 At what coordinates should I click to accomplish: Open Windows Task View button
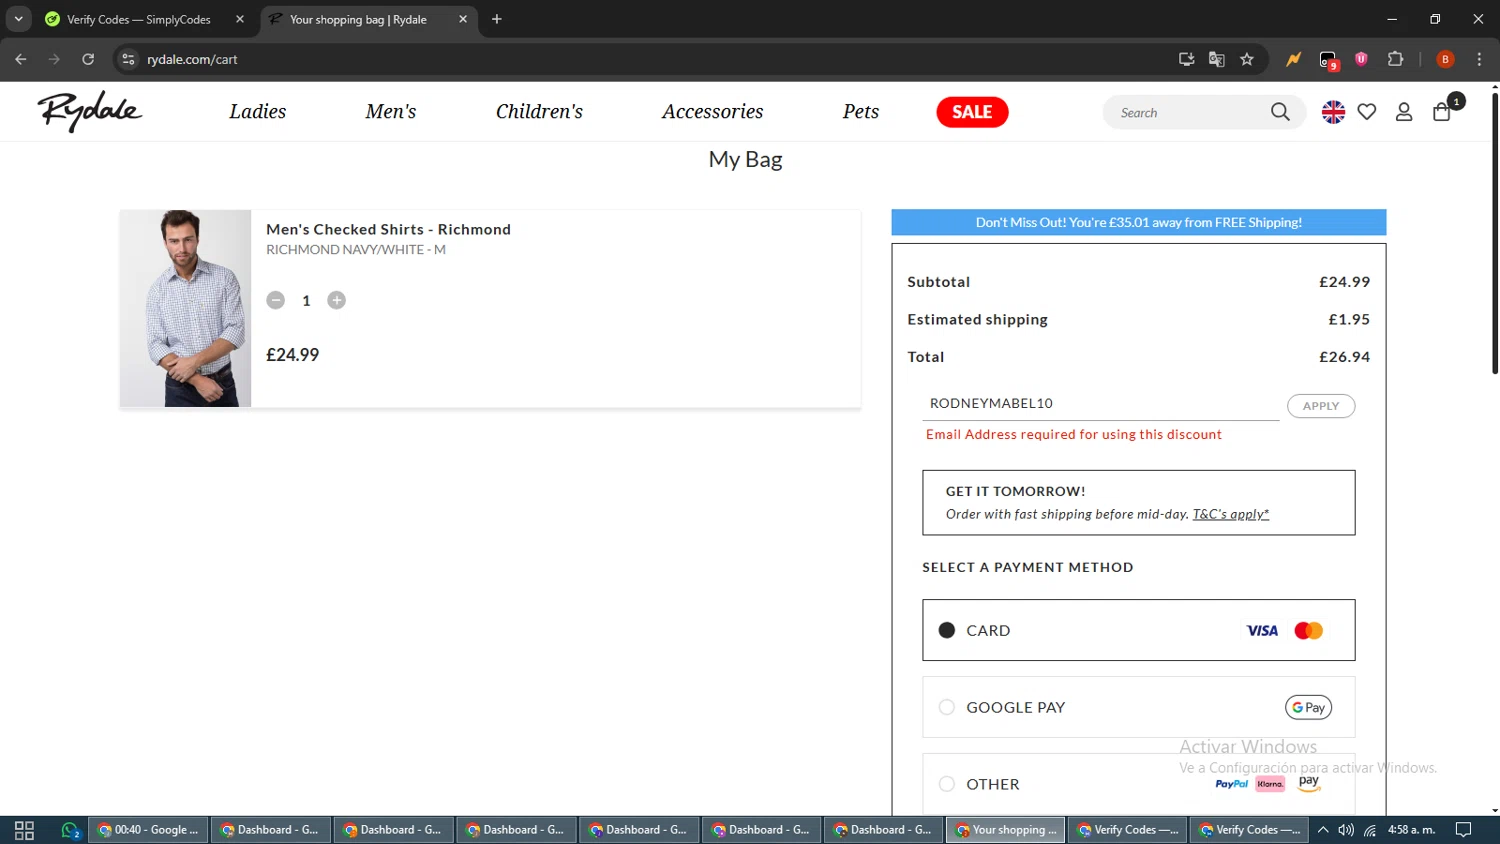[24, 830]
